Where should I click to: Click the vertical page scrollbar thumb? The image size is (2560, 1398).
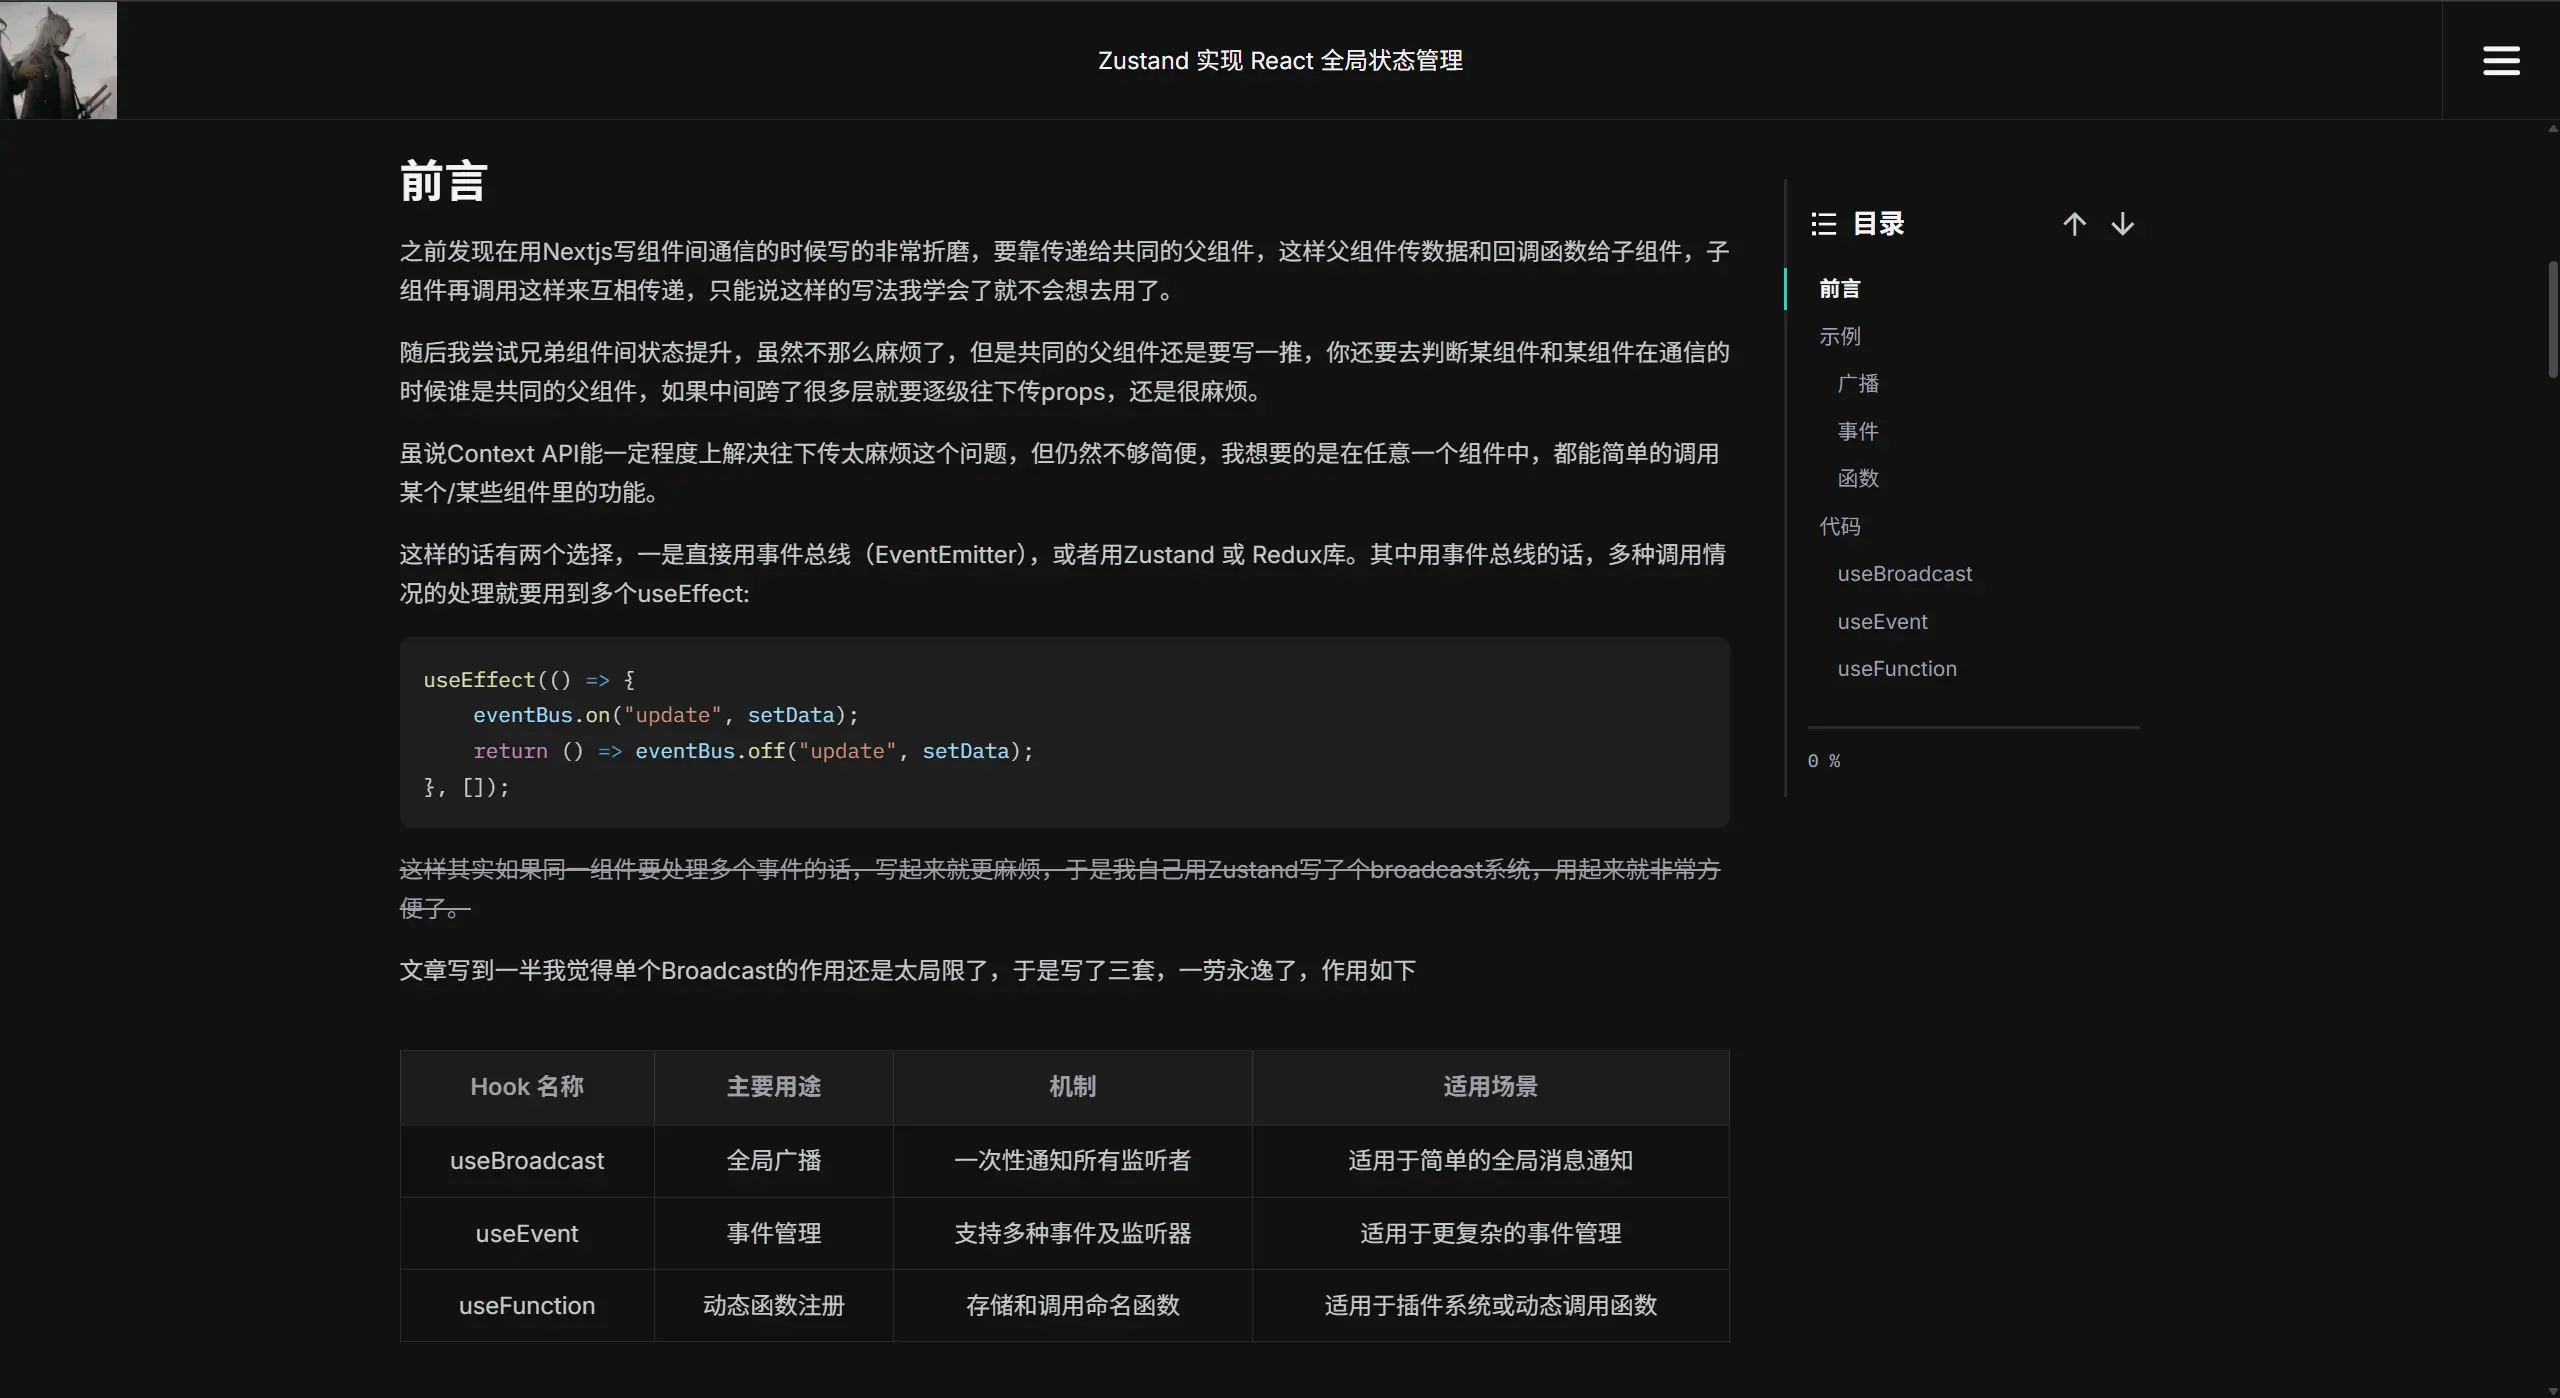point(2552,318)
